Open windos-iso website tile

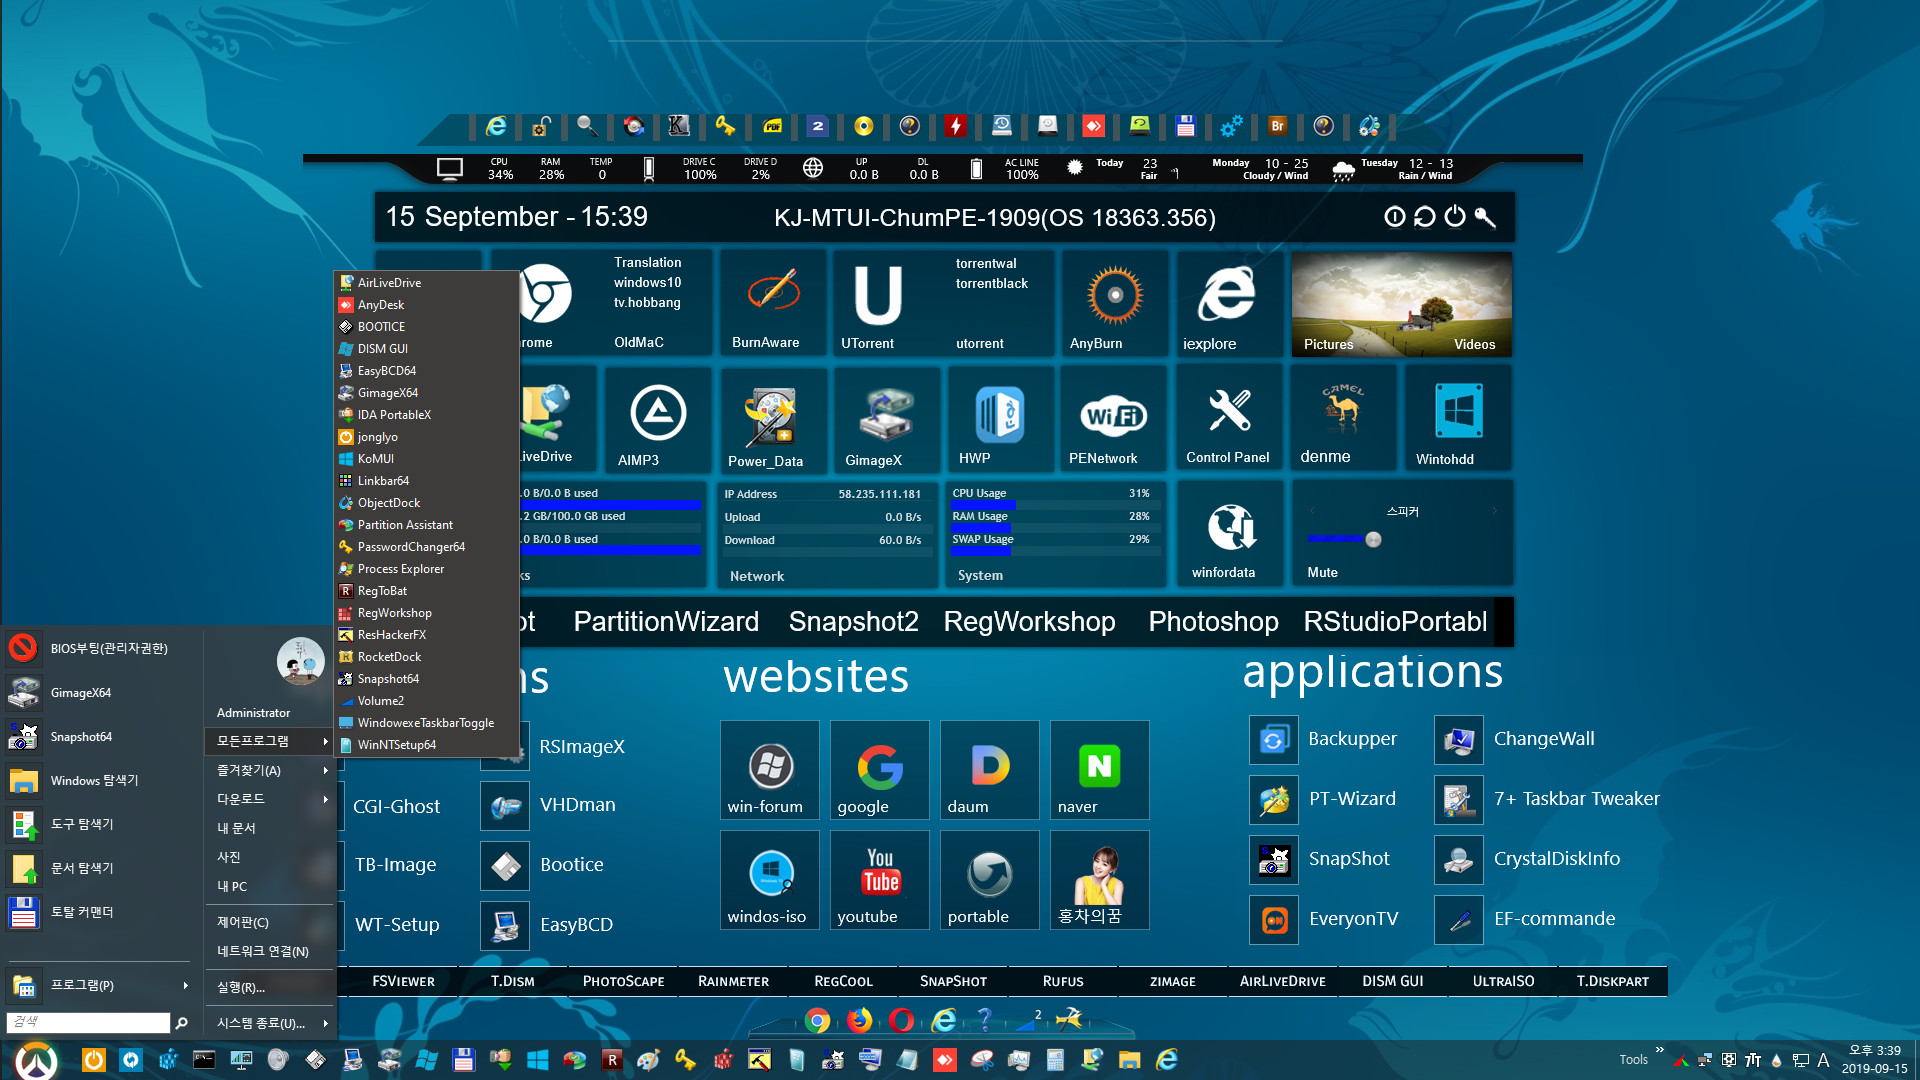(x=769, y=879)
